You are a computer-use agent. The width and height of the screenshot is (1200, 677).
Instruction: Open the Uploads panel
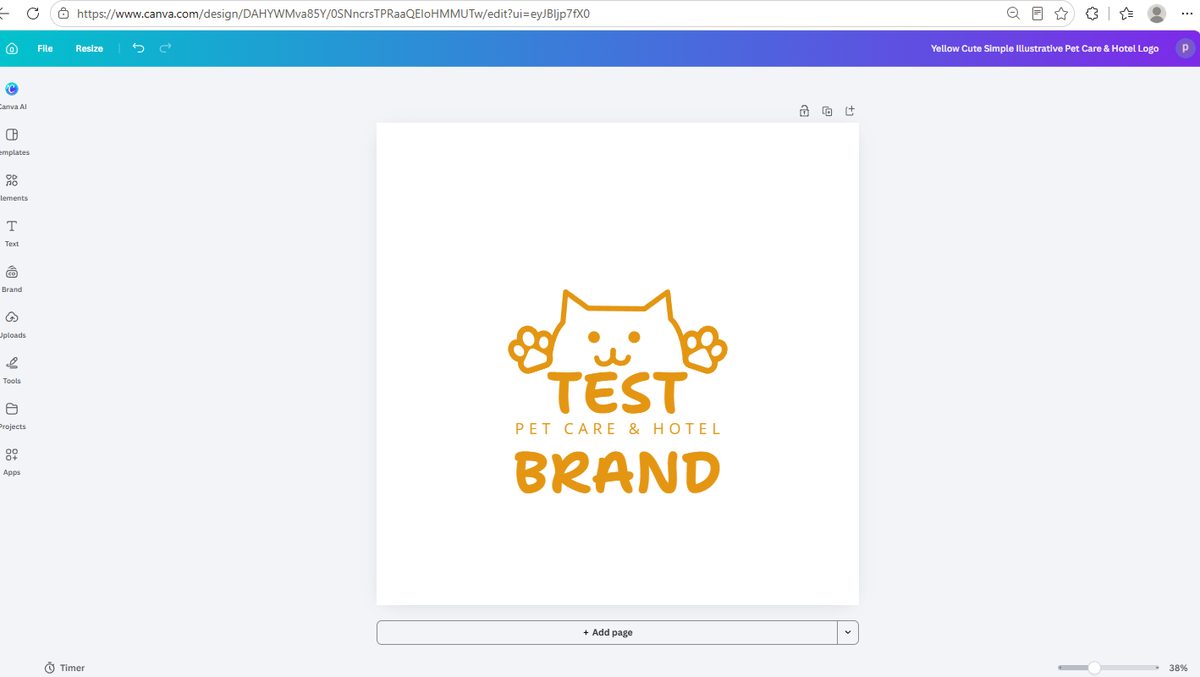coord(12,324)
